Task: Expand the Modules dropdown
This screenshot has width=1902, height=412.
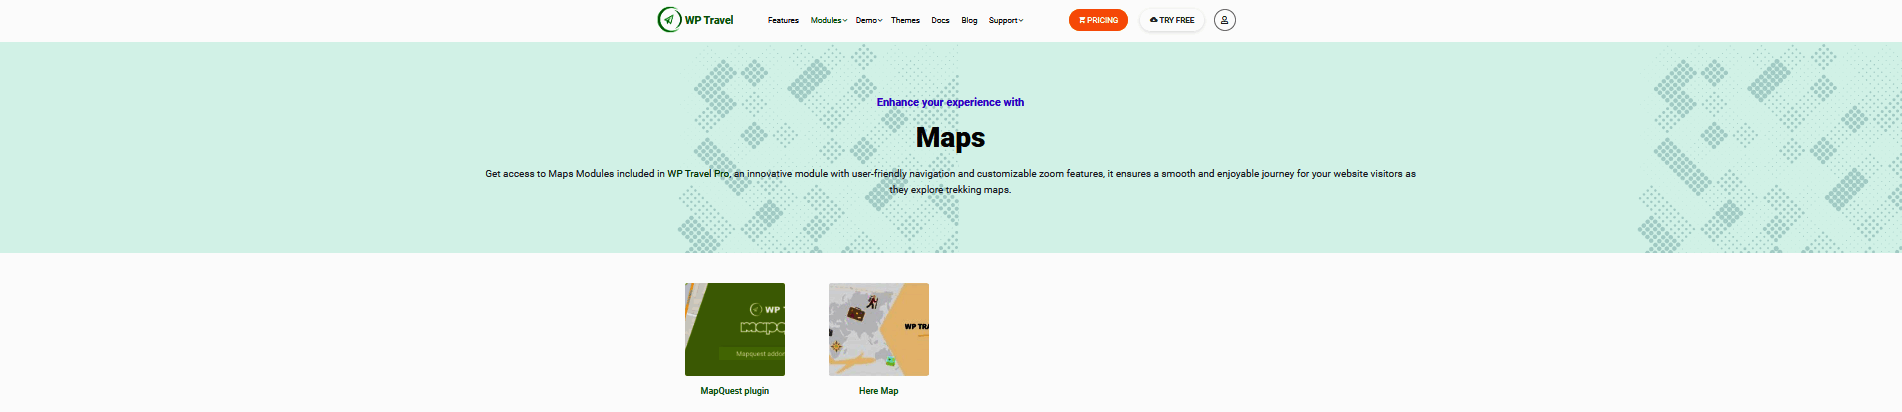Action: point(828,20)
